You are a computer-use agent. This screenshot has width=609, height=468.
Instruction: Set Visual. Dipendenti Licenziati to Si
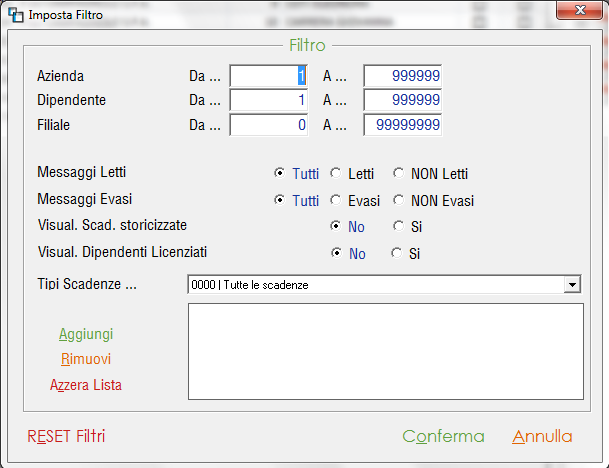(398, 253)
